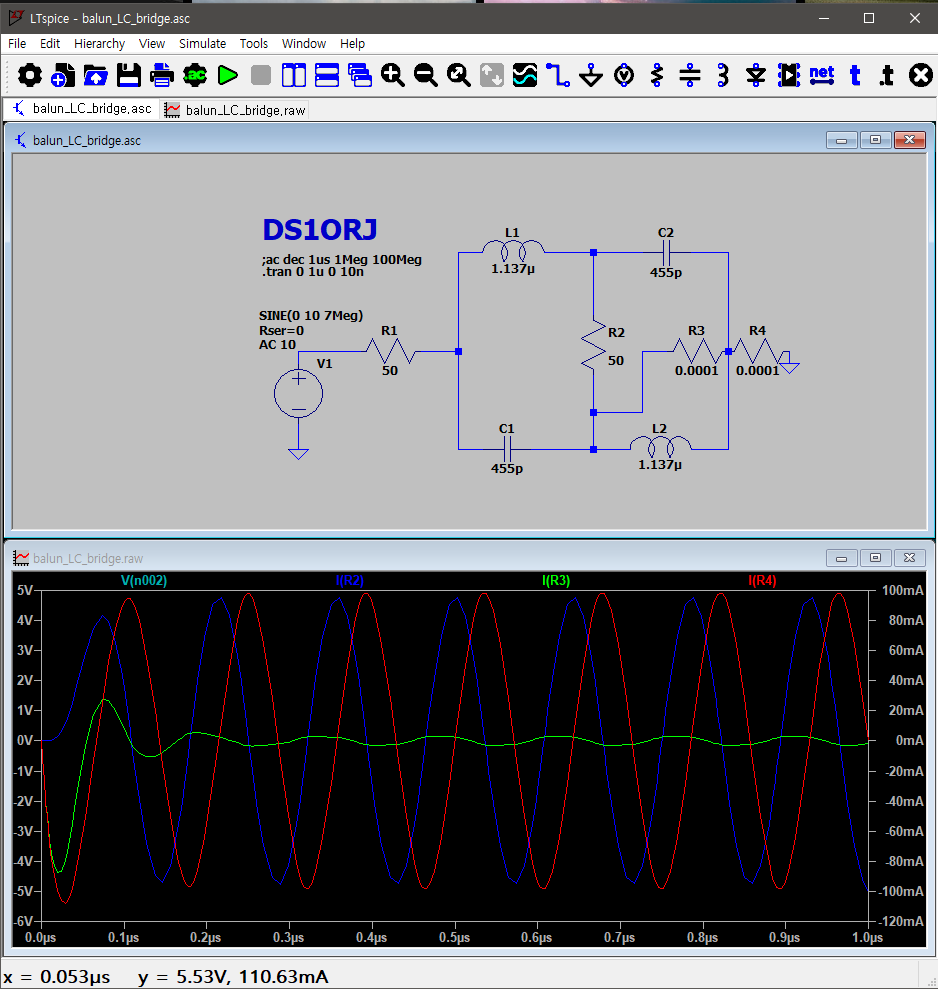Select inductor L2 in schematic
Screen dimensions: 938x989
click(660, 447)
